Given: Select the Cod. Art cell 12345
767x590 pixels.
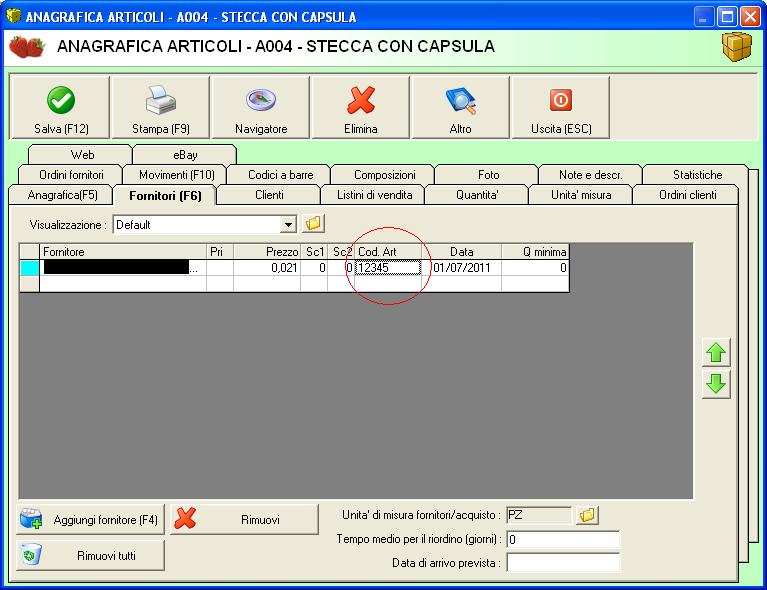Looking at the screenshot, I should (x=387, y=268).
